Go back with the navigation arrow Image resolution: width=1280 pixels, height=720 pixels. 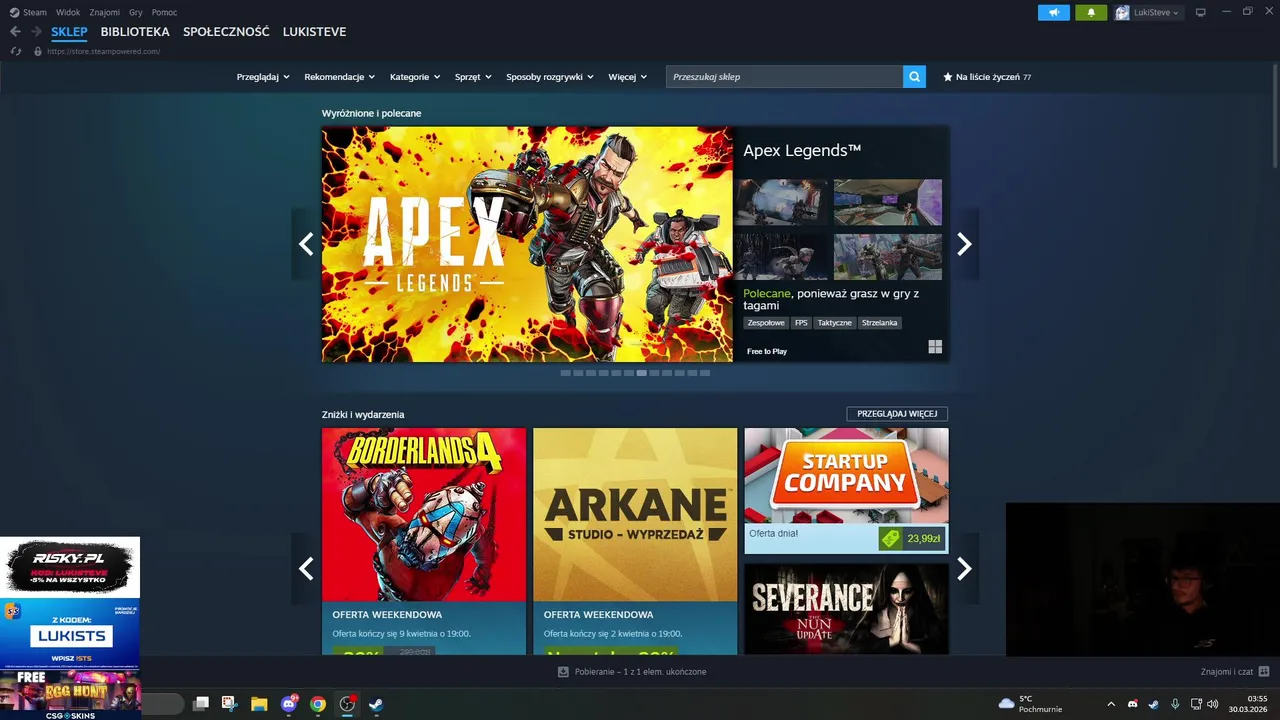pos(15,32)
